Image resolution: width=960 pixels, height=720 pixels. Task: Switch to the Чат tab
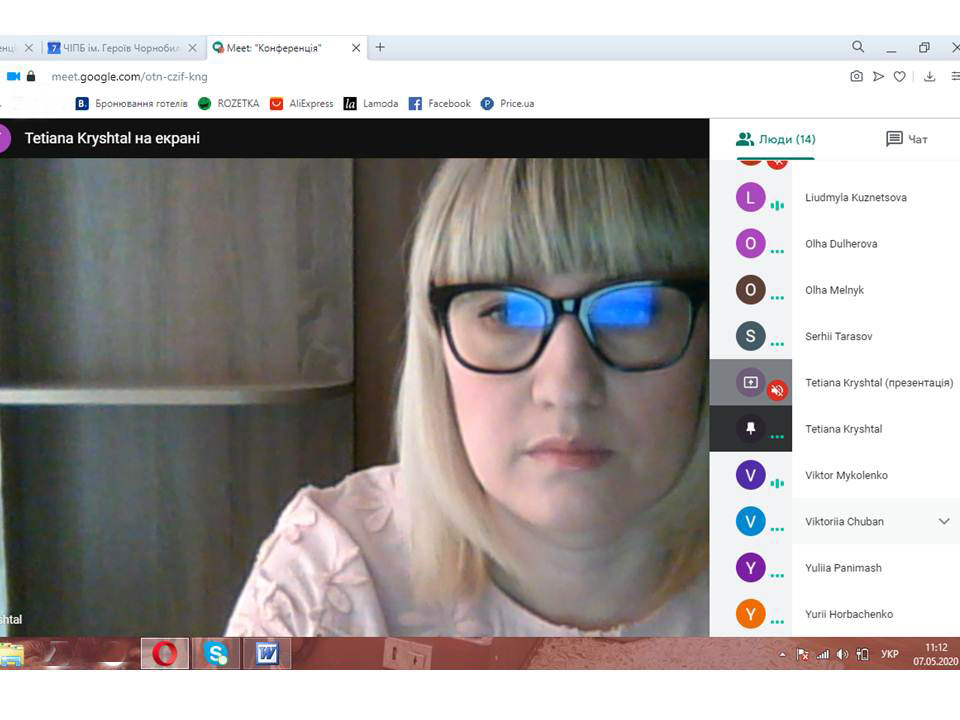click(907, 139)
